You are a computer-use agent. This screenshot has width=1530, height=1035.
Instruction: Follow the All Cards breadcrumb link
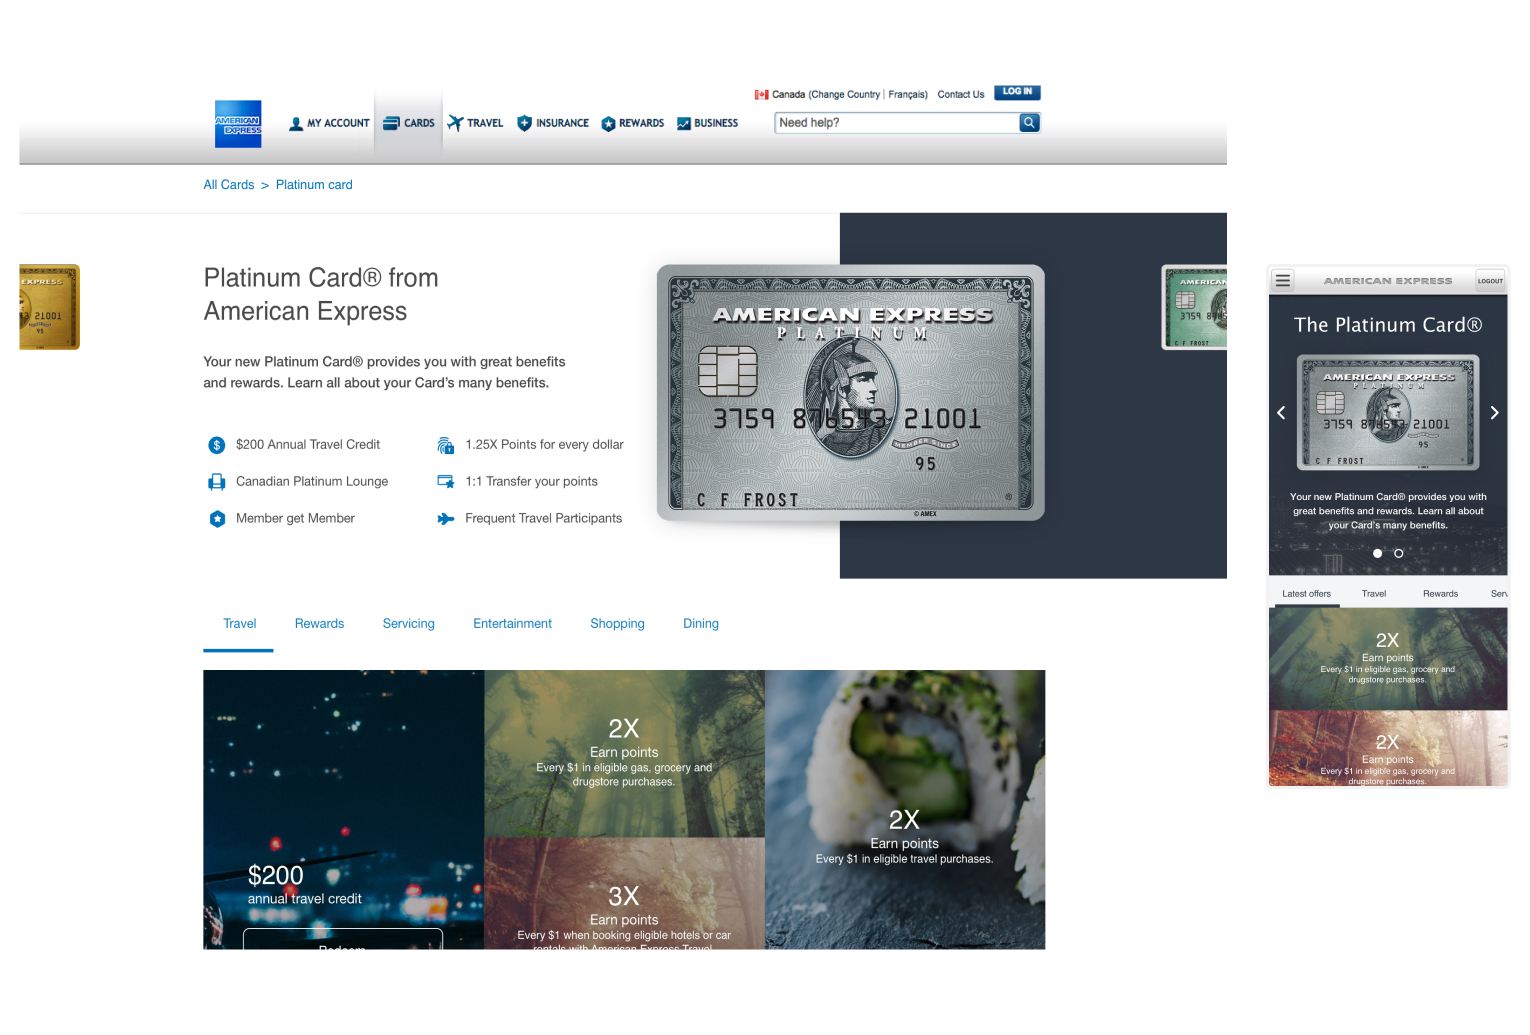(229, 185)
